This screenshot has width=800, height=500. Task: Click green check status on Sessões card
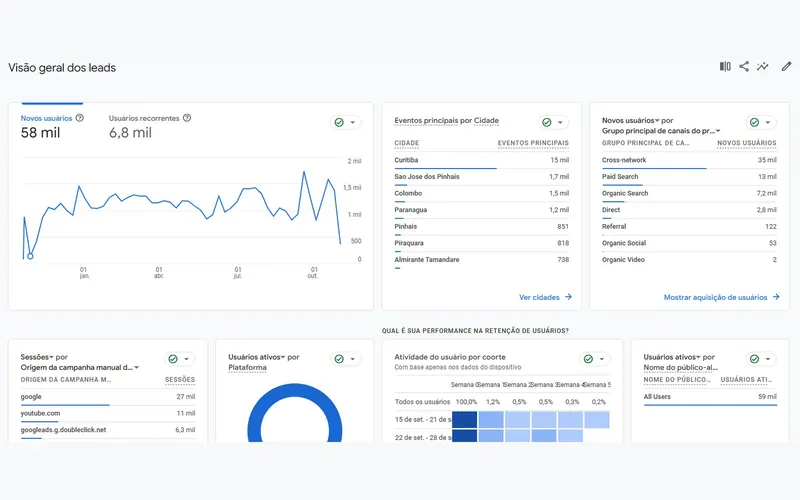coord(173,359)
